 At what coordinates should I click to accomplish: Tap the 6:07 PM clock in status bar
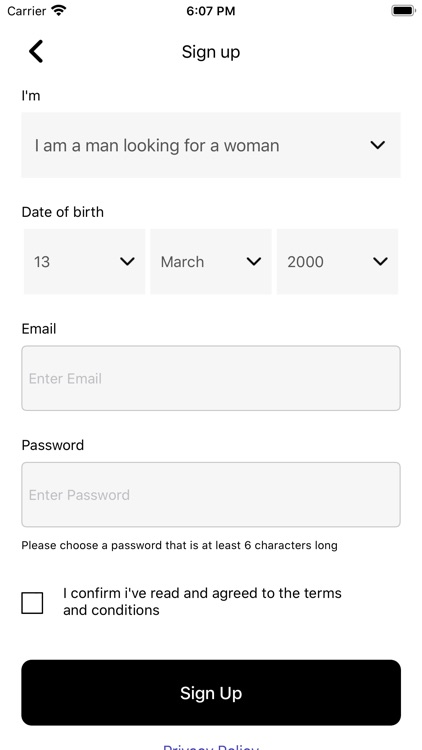click(211, 11)
